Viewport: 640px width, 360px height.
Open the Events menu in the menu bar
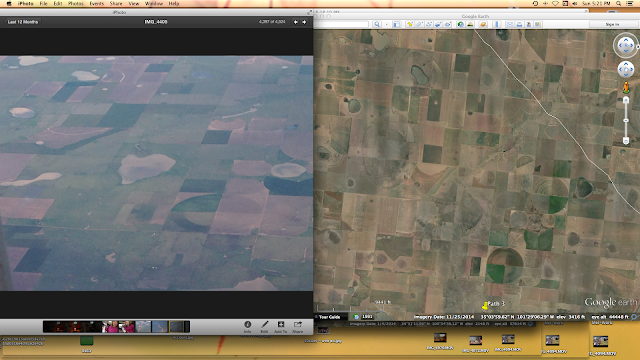click(x=97, y=3)
